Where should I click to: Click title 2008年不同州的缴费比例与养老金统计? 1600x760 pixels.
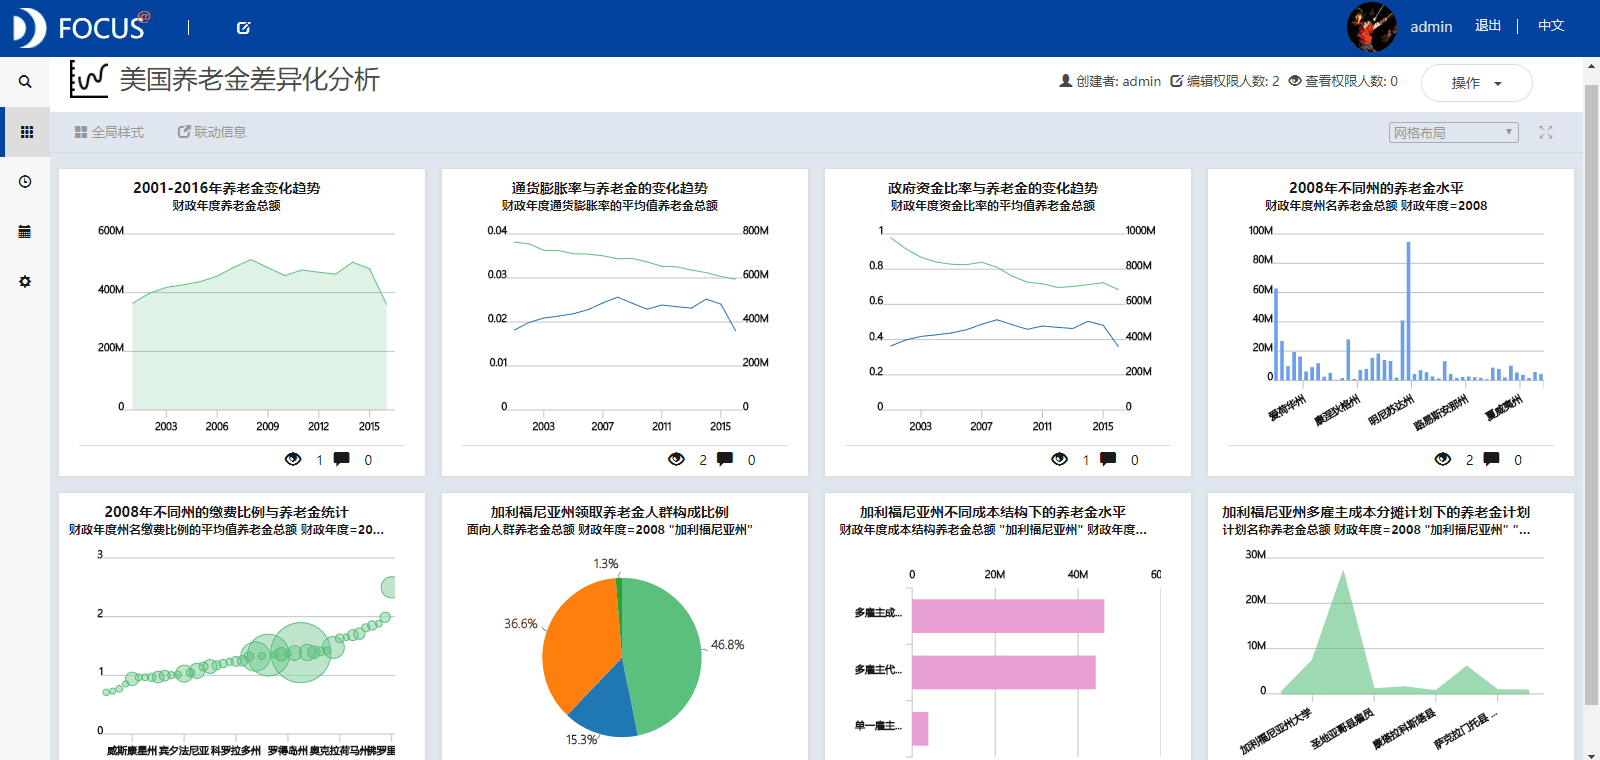coord(227,512)
